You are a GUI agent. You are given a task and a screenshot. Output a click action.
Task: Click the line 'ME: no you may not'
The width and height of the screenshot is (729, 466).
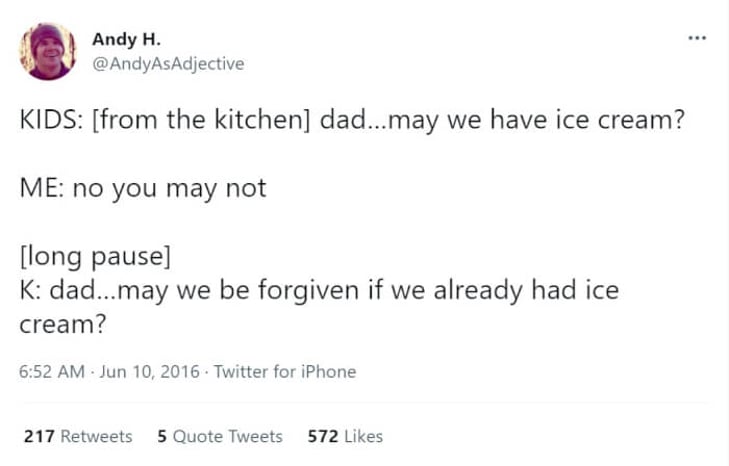pos(143,188)
